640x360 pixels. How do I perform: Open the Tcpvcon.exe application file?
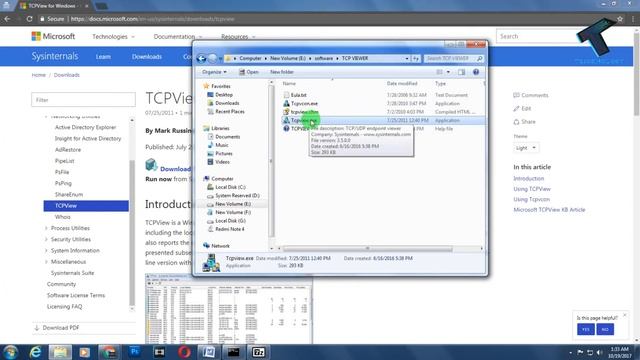(x=304, y=103)
